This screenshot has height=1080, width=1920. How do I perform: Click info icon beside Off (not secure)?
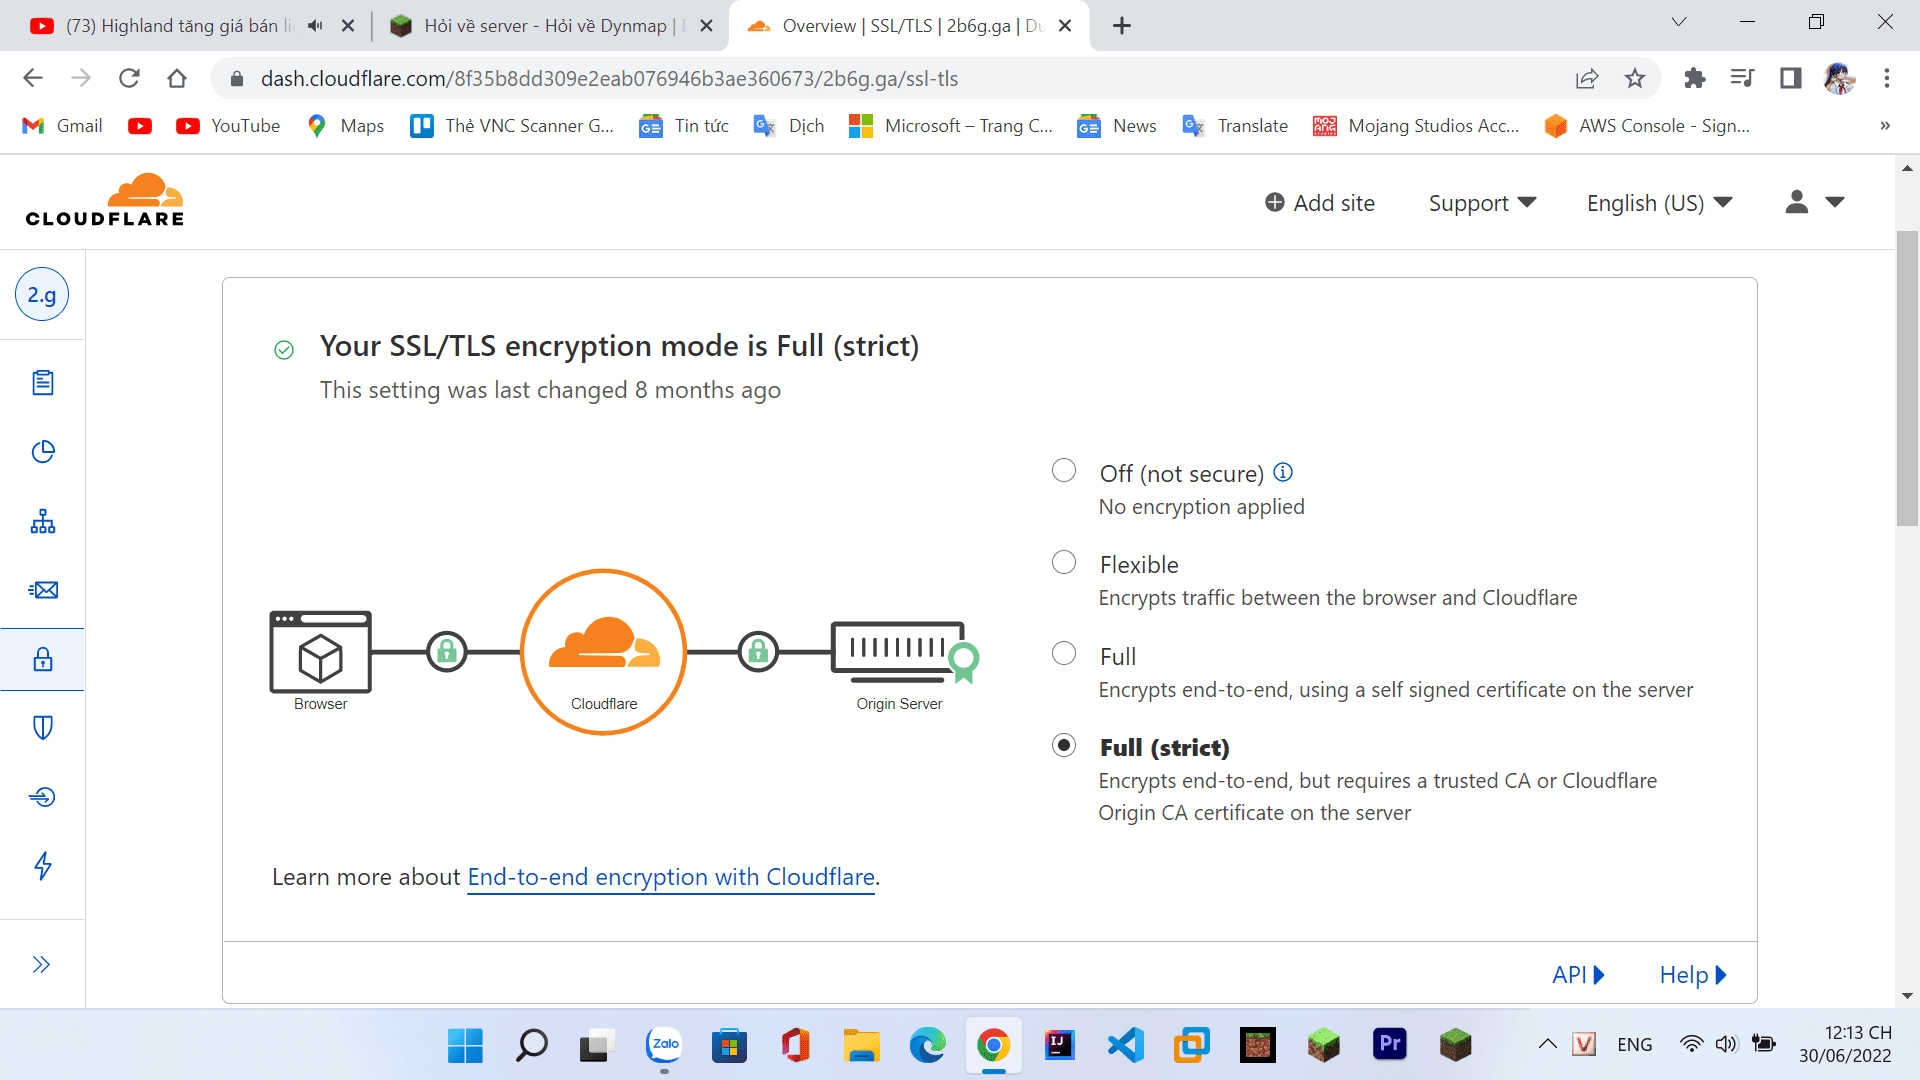[1283, 472]
